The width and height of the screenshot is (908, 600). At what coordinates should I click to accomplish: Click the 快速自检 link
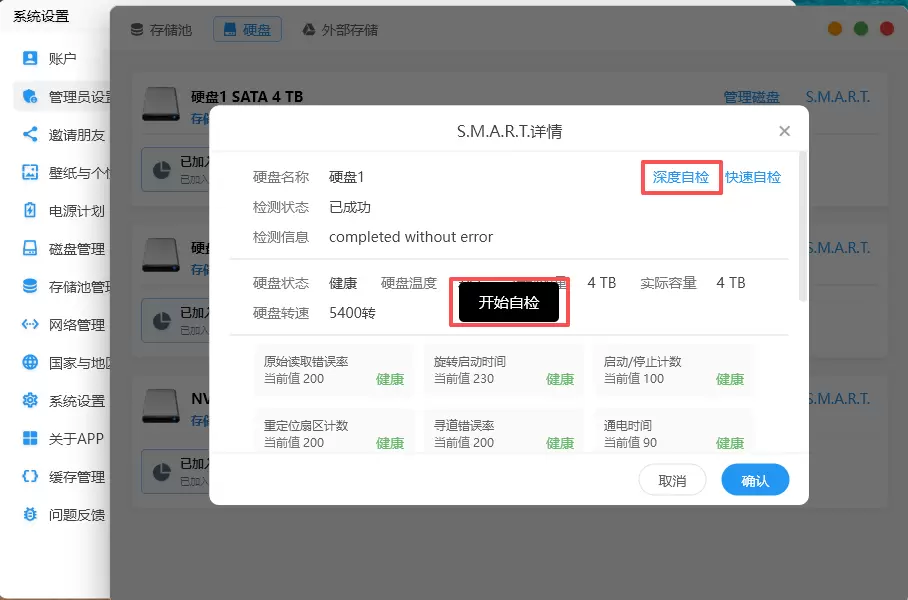coord(753,177)
